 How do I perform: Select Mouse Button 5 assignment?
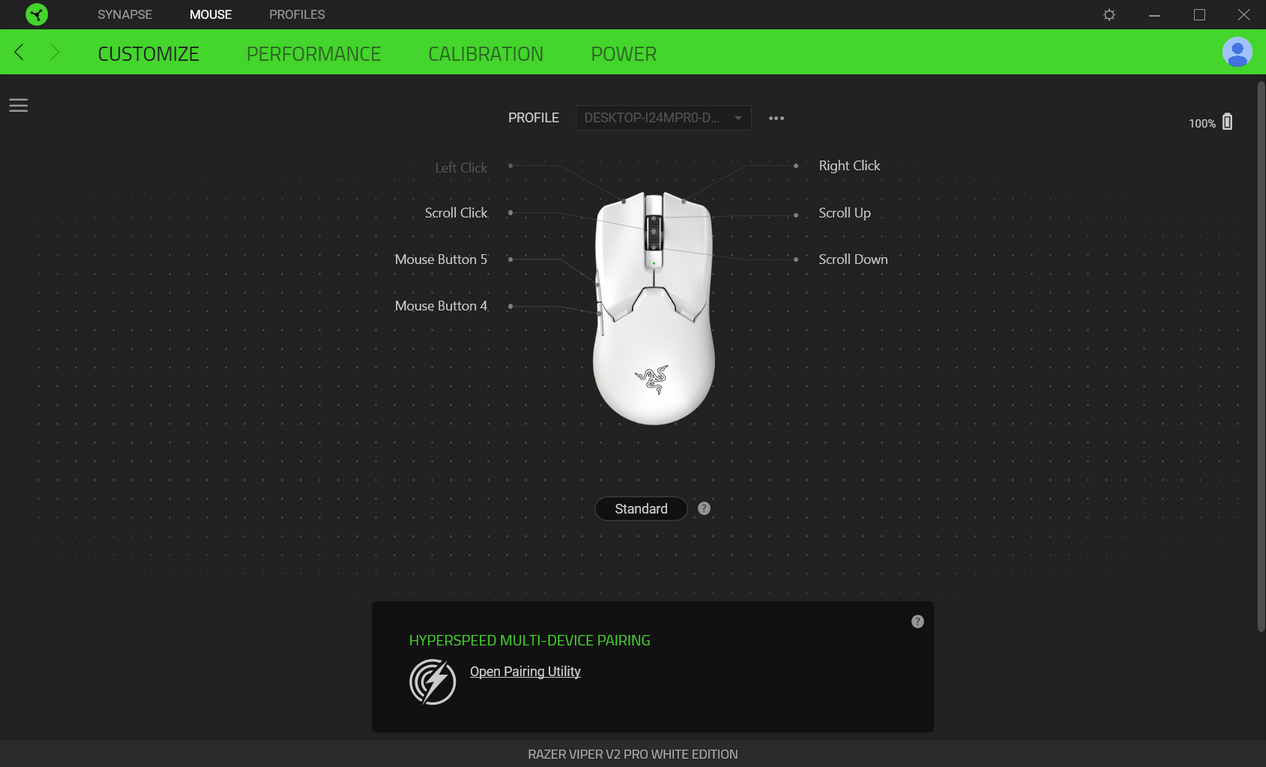click(x=441, y=259)
